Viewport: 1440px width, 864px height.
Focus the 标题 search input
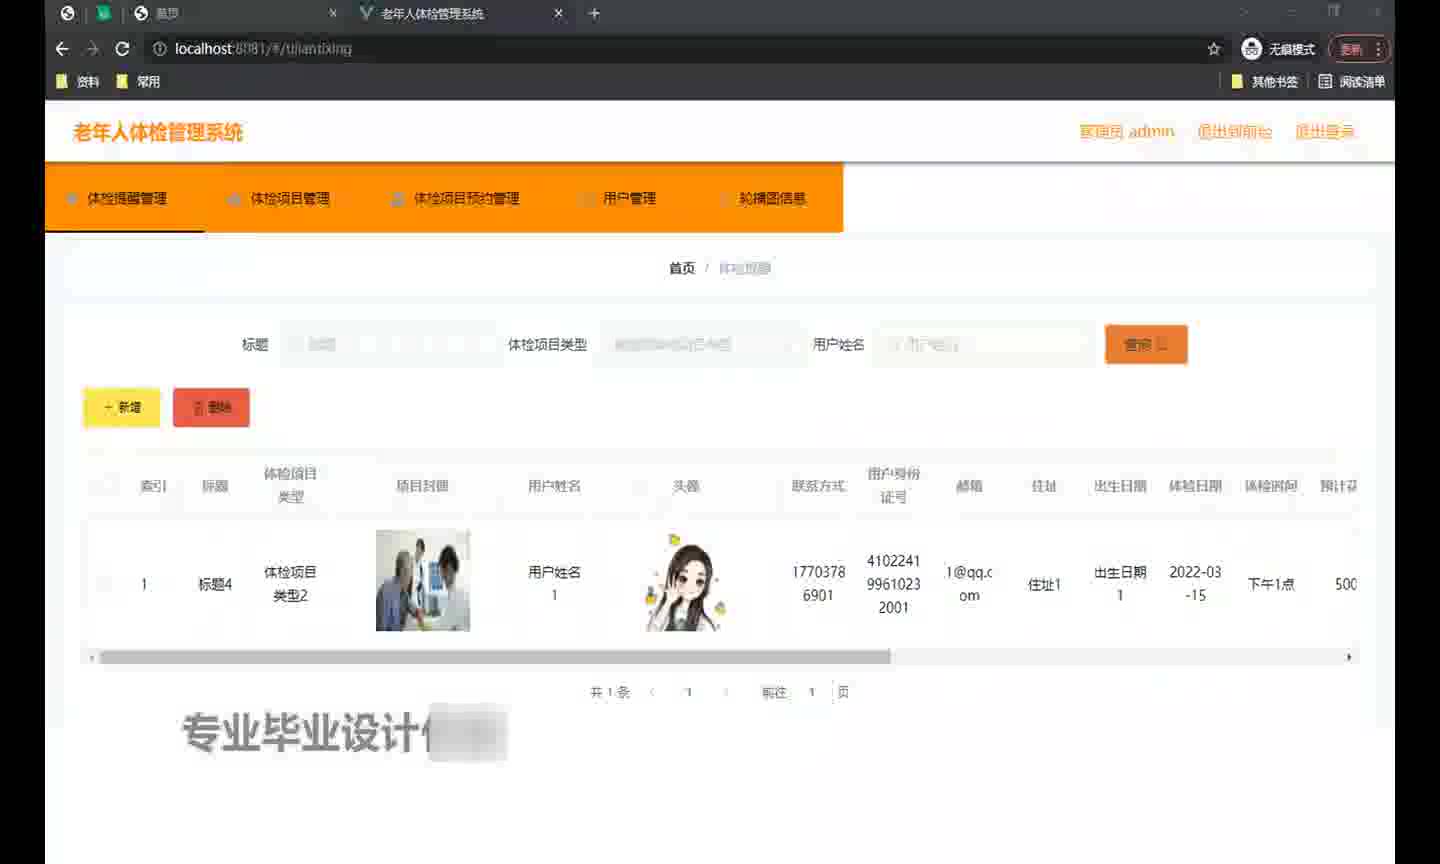coord(386,345)
